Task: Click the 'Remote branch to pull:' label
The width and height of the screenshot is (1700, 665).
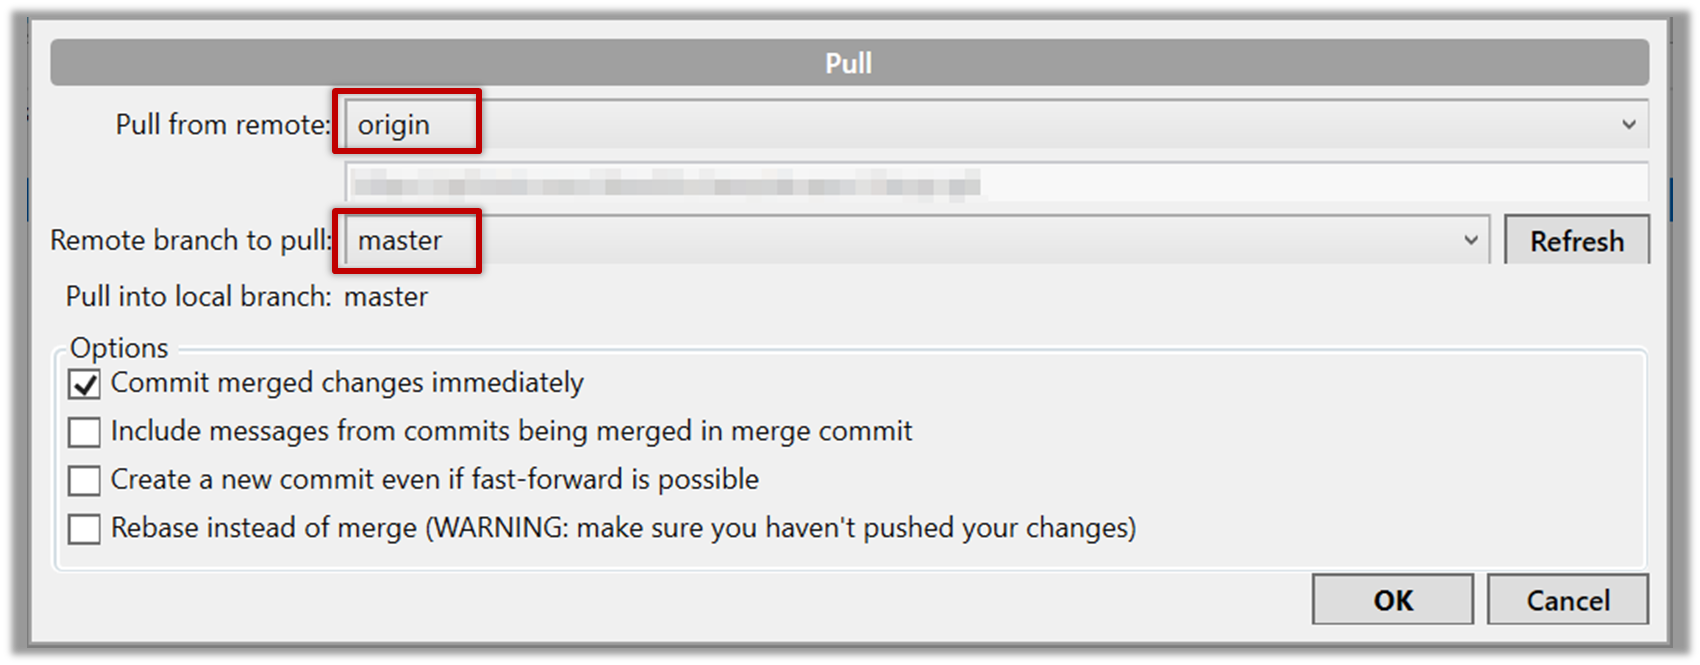Action: (190, 241)
